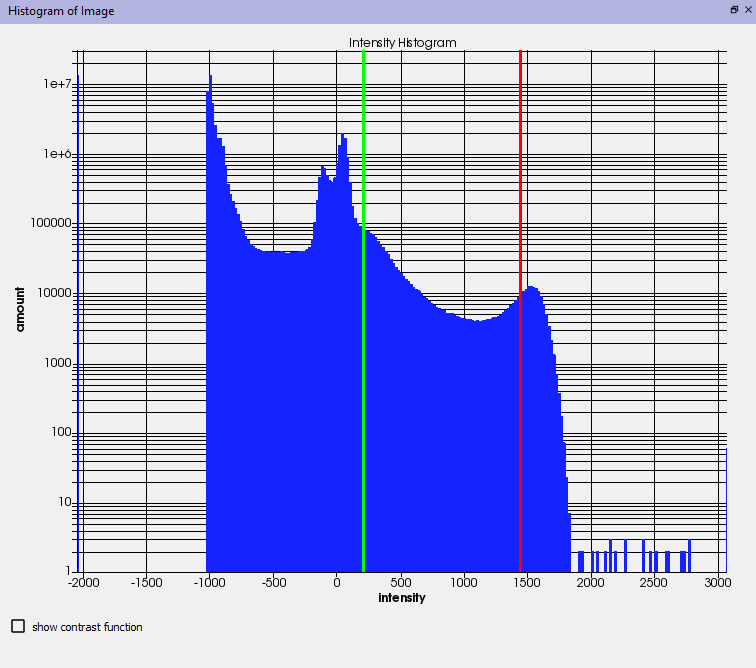The height and width of the screenshot is (668, 756).
Task: Click the Intensity Histogram title
Action: [403, 43]
